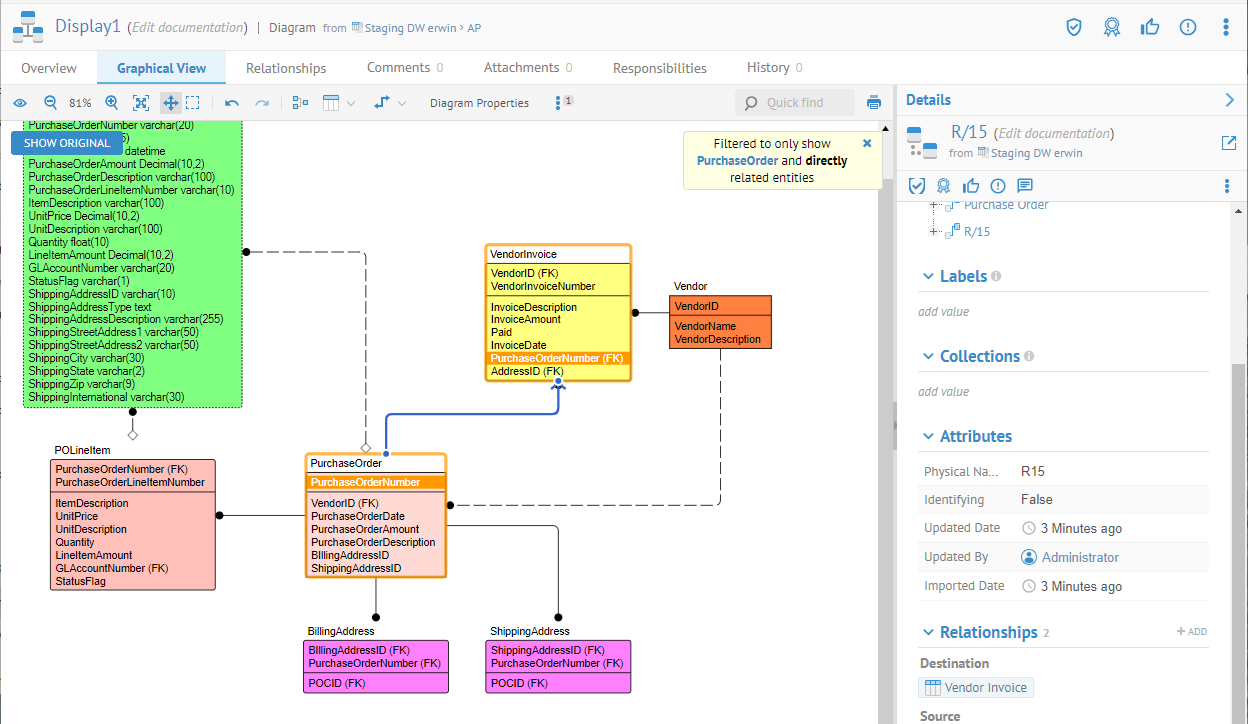This screenshot has height=724, width=1248.
Task: Expand the R/15 tree node
Action: click(935, 232)
